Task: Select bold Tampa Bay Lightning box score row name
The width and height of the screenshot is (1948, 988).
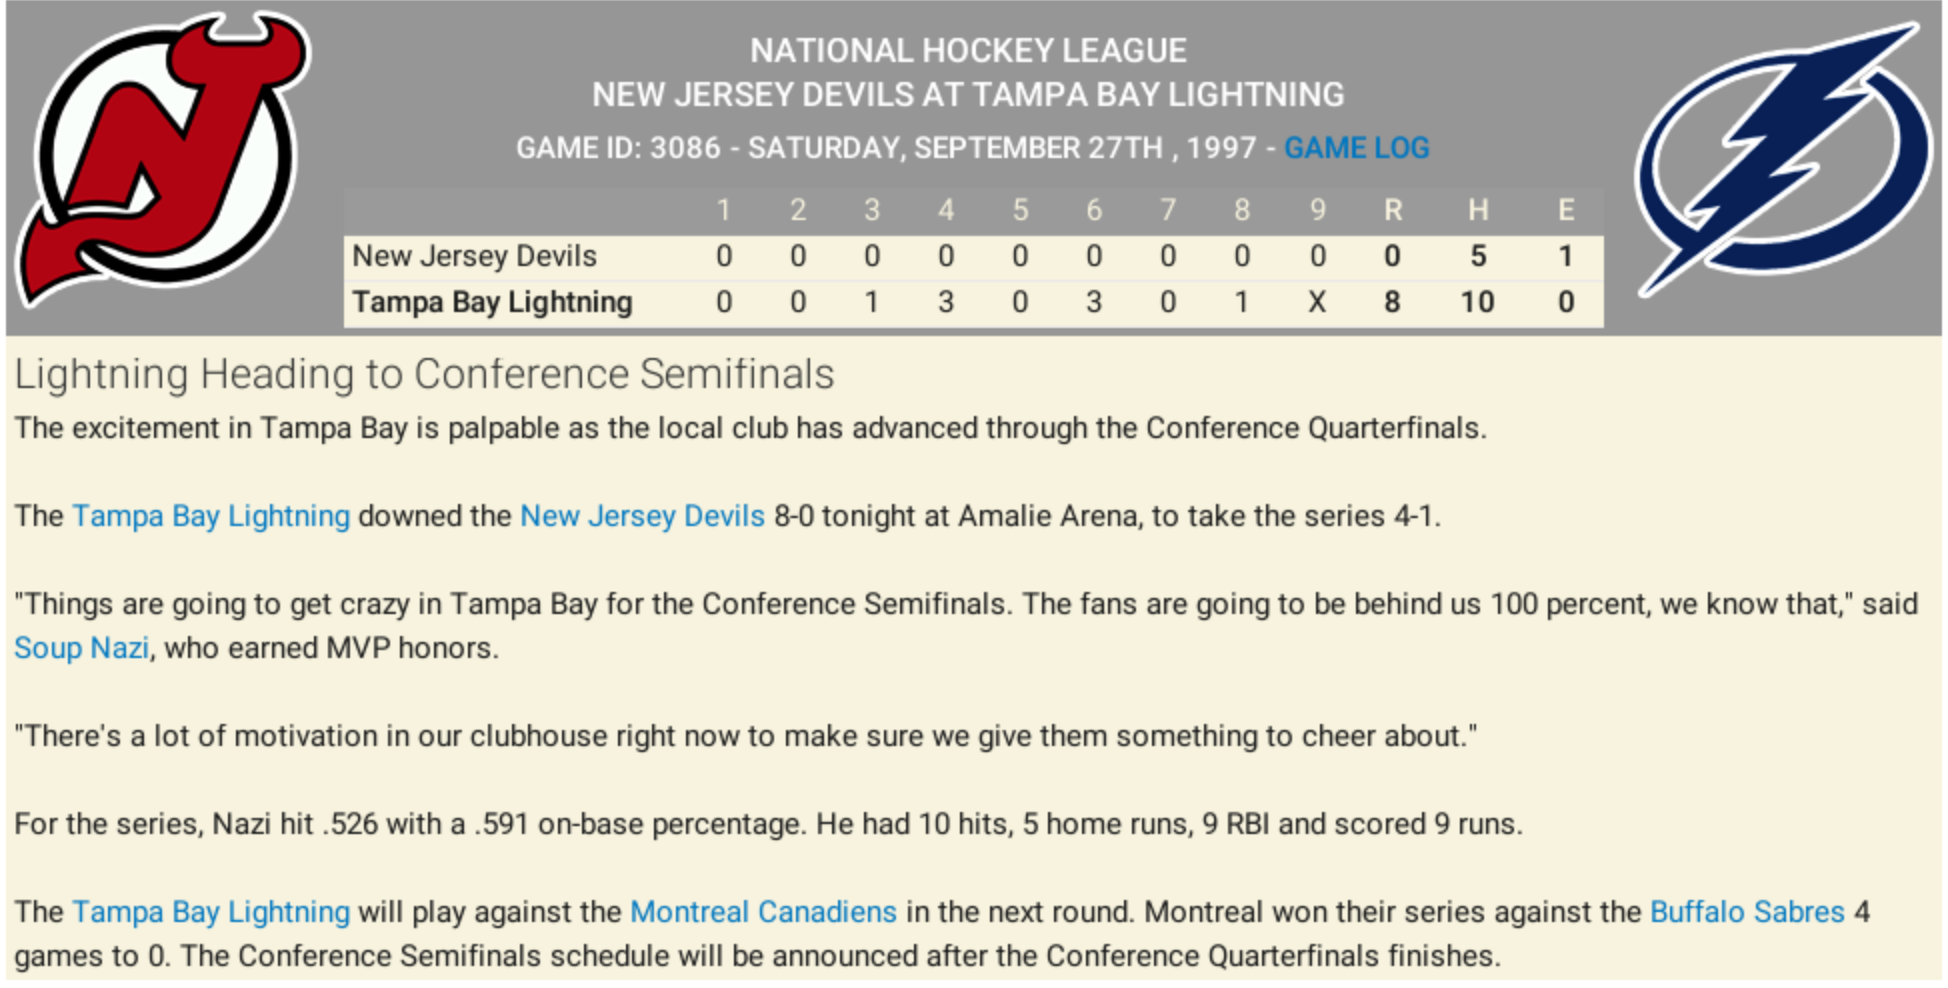Action: coord(492,302)
